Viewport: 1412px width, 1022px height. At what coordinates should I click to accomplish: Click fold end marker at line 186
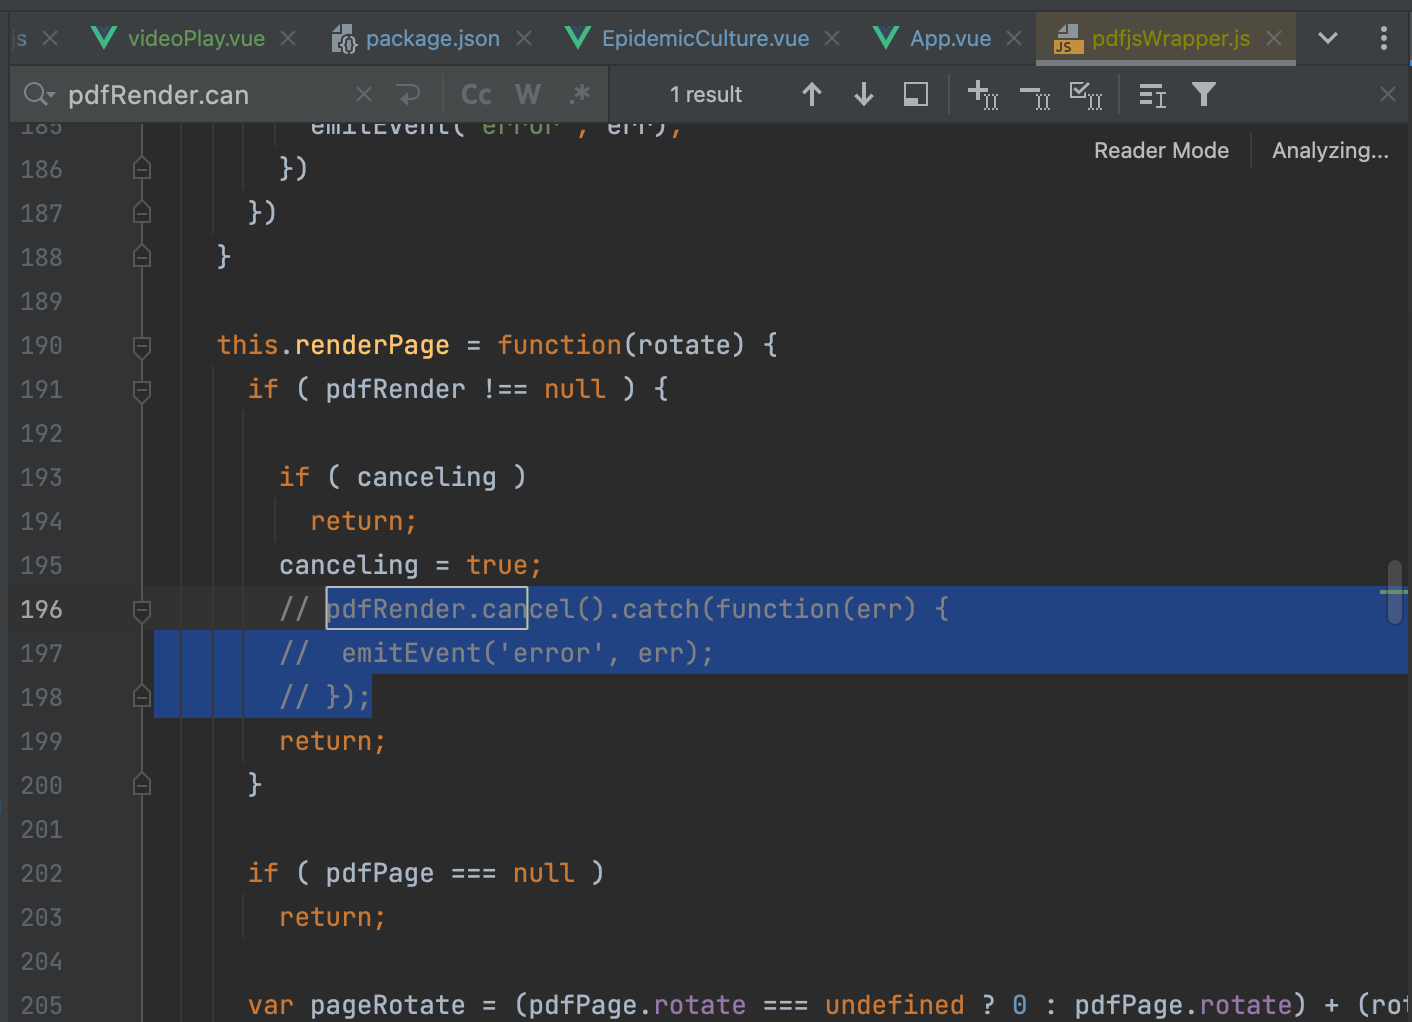point(142,169)
